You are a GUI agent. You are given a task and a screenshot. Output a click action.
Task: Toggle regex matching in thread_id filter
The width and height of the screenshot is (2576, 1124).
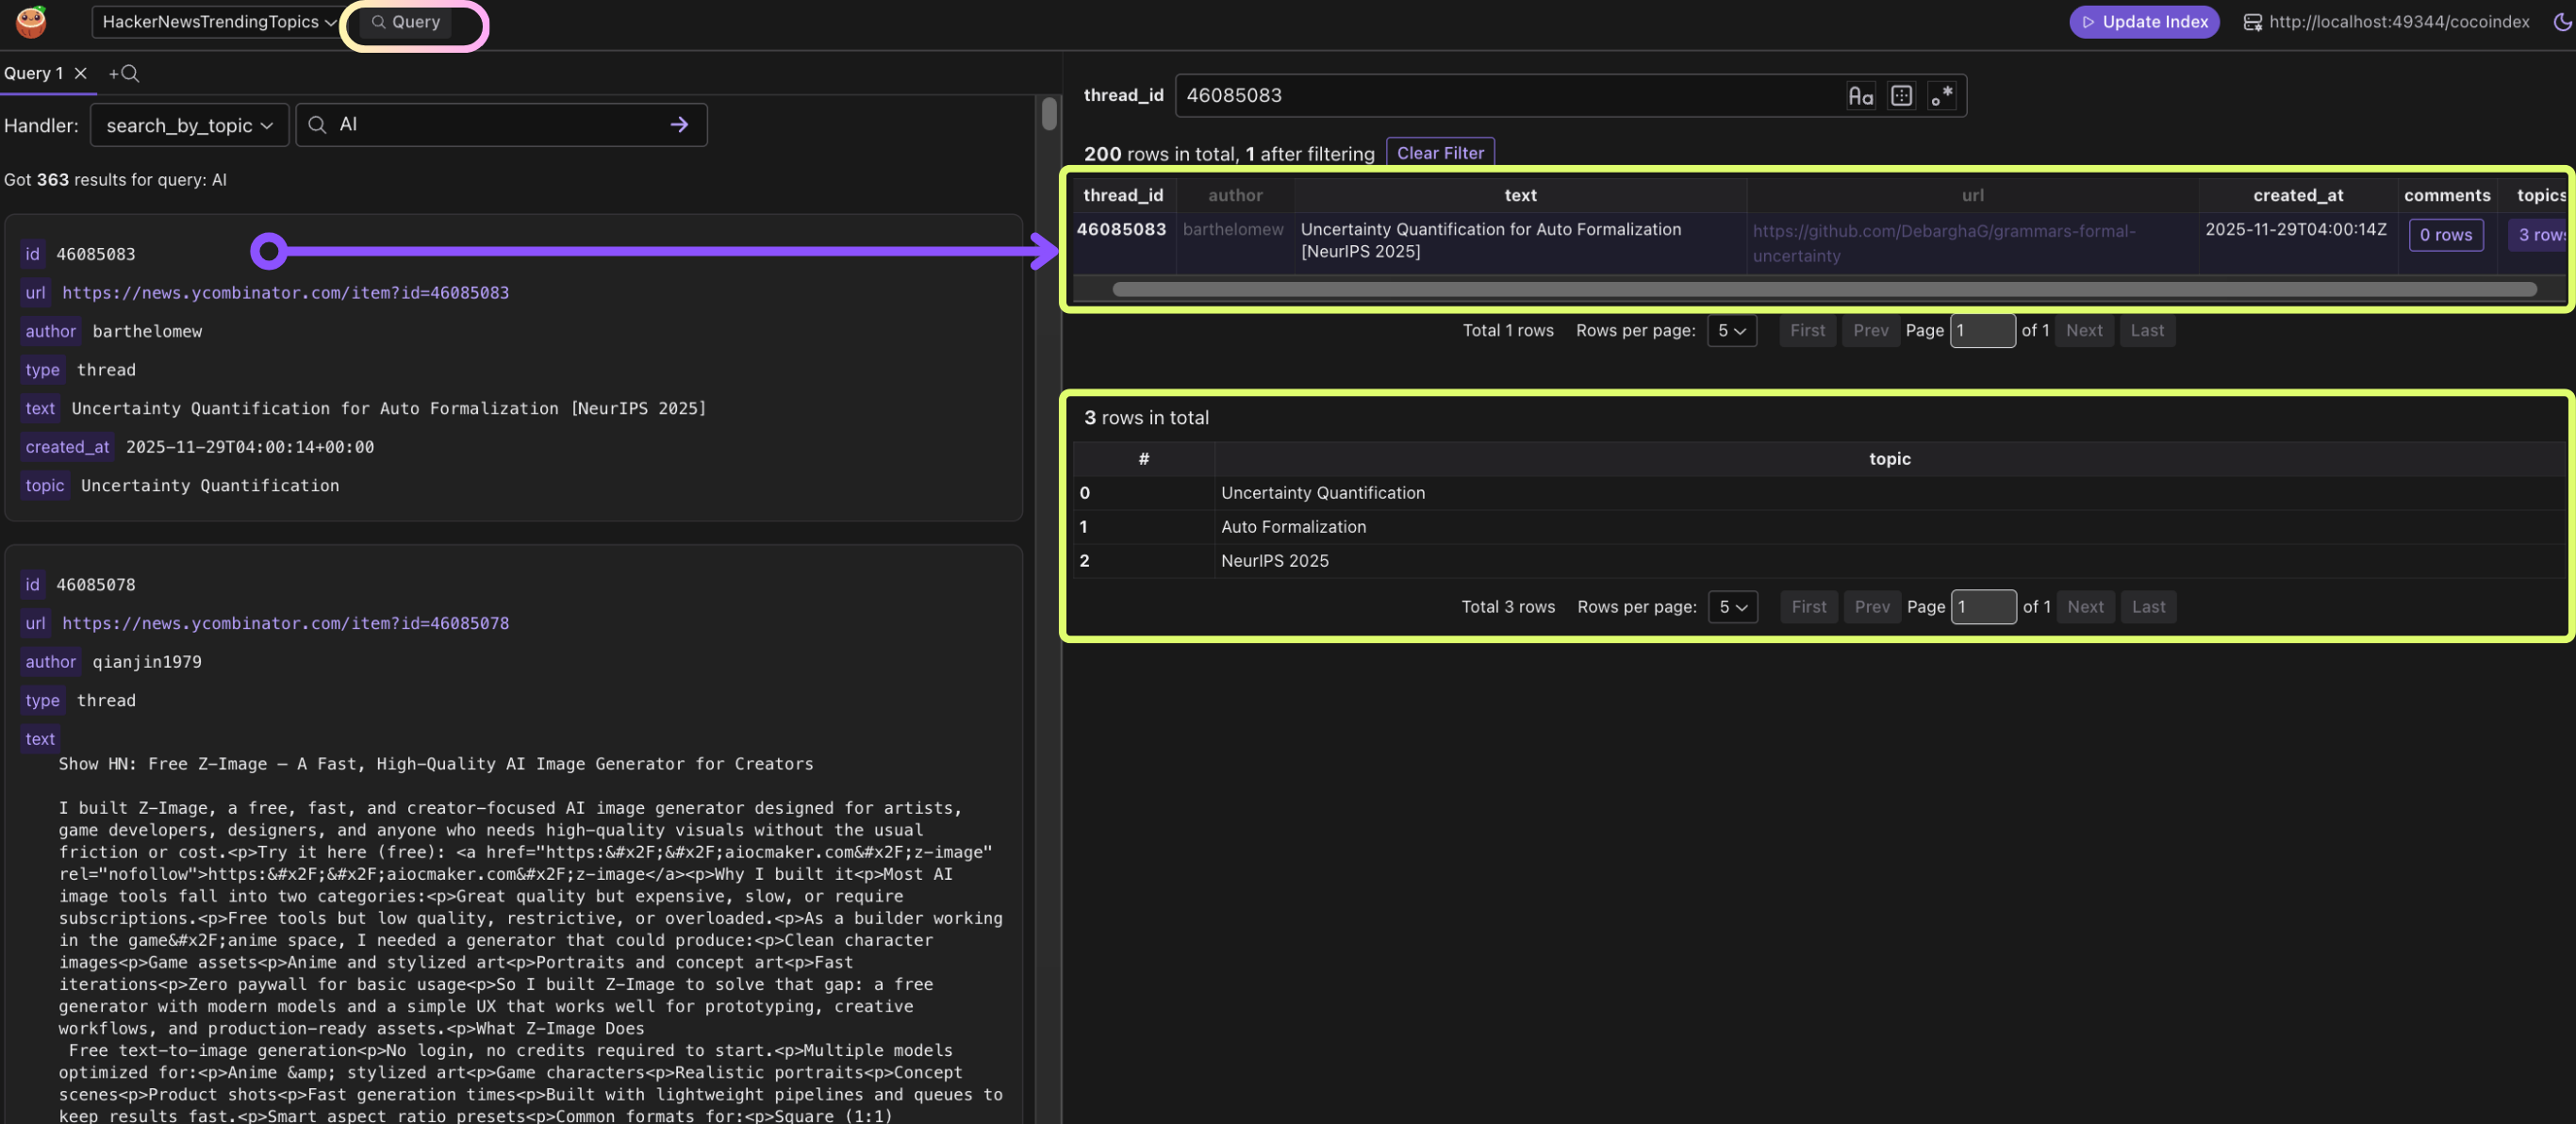pyautogui.click(x=1941, y=96)
